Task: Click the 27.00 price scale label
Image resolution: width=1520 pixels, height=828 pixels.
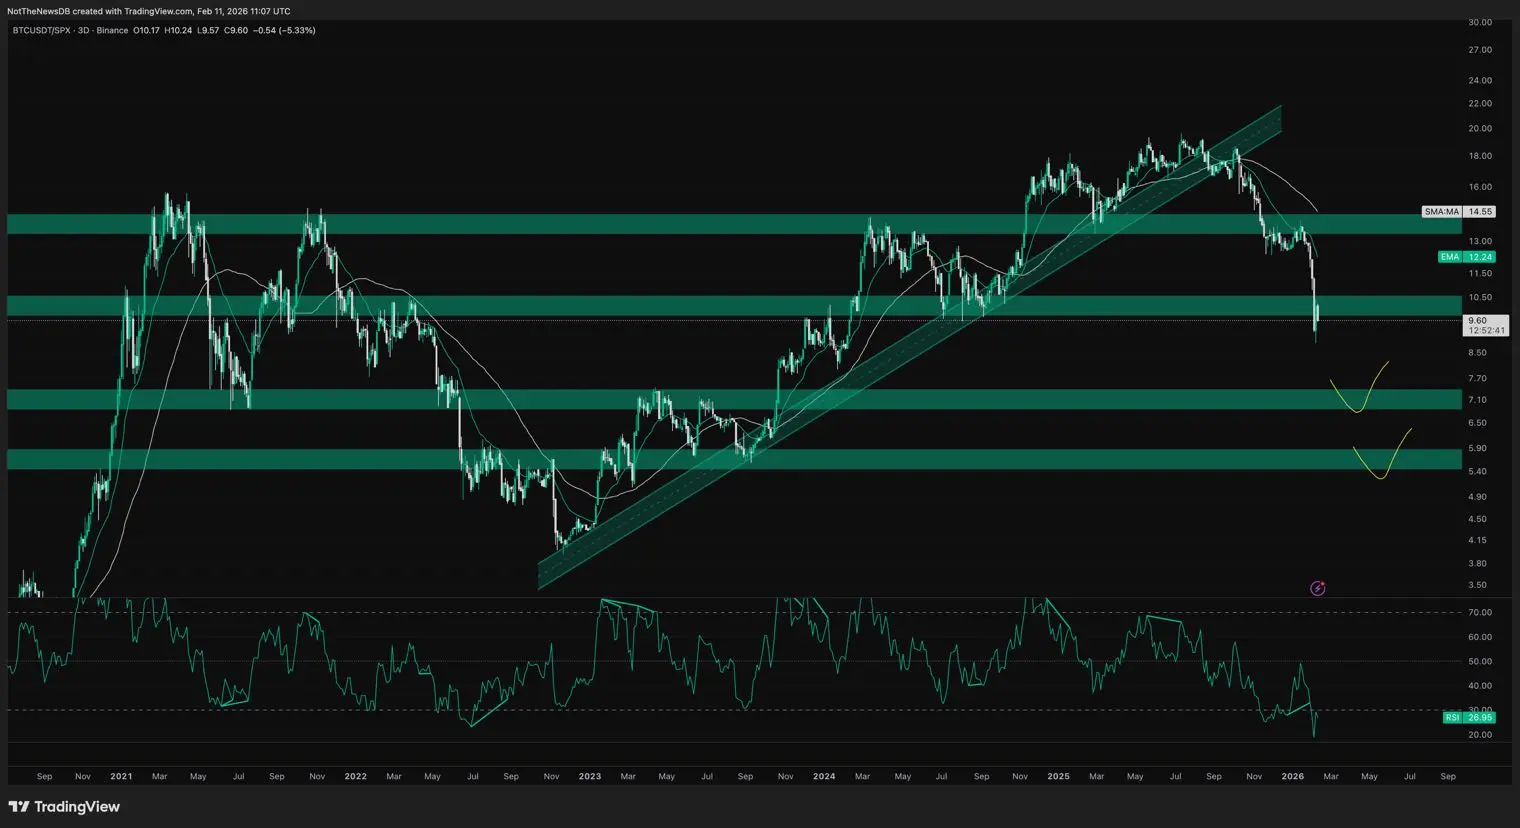Action: [1480, 50]
